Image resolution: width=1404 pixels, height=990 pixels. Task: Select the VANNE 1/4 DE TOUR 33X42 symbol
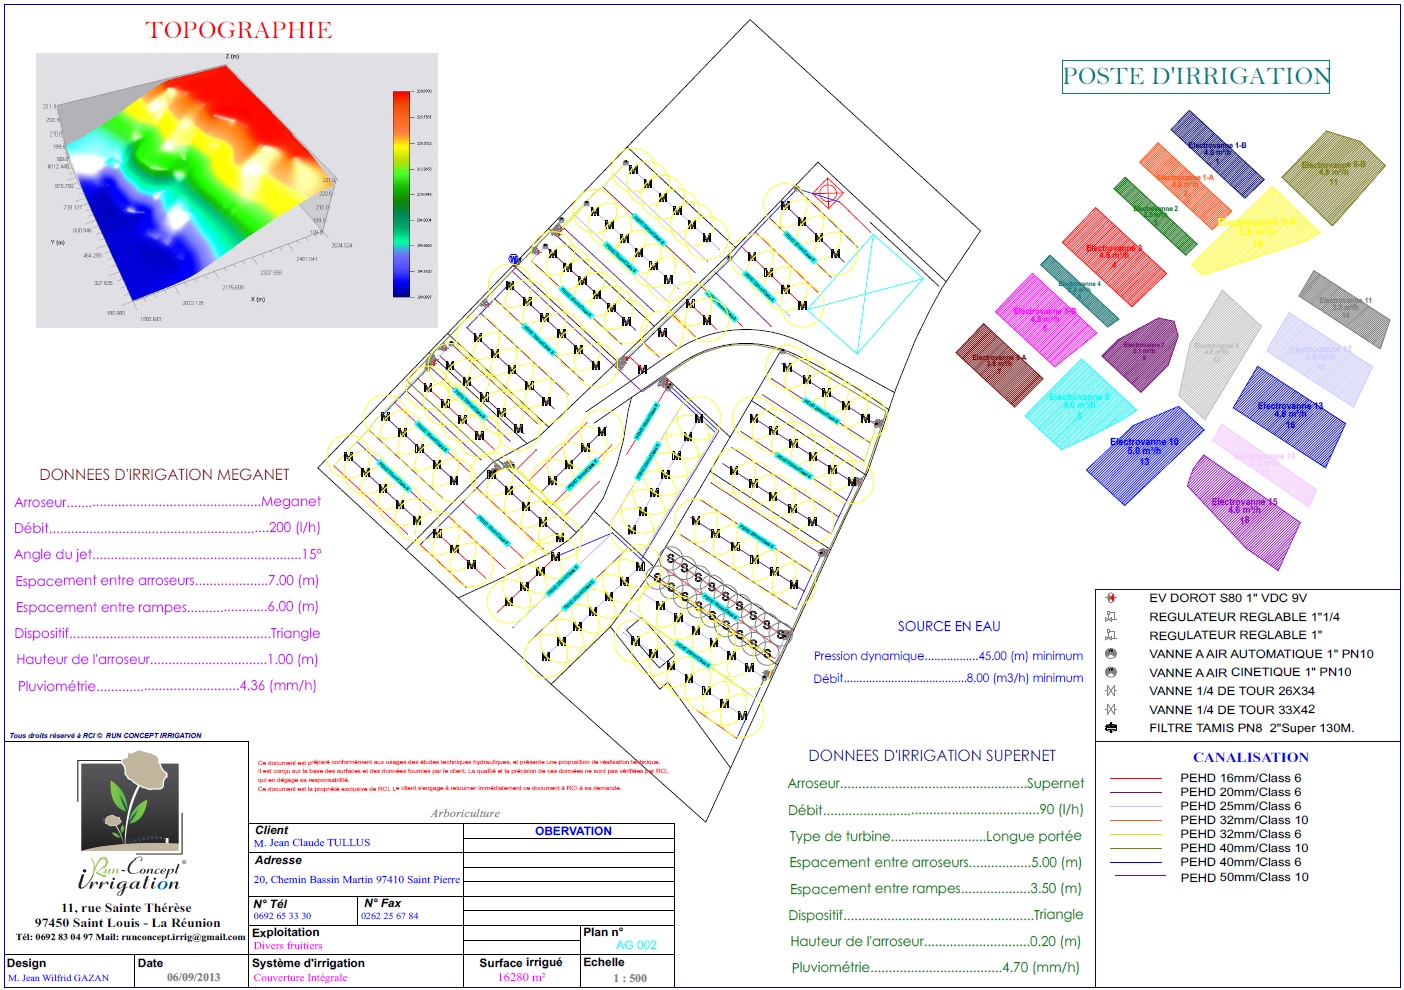pyautogui.click(x=1111, y=709)
